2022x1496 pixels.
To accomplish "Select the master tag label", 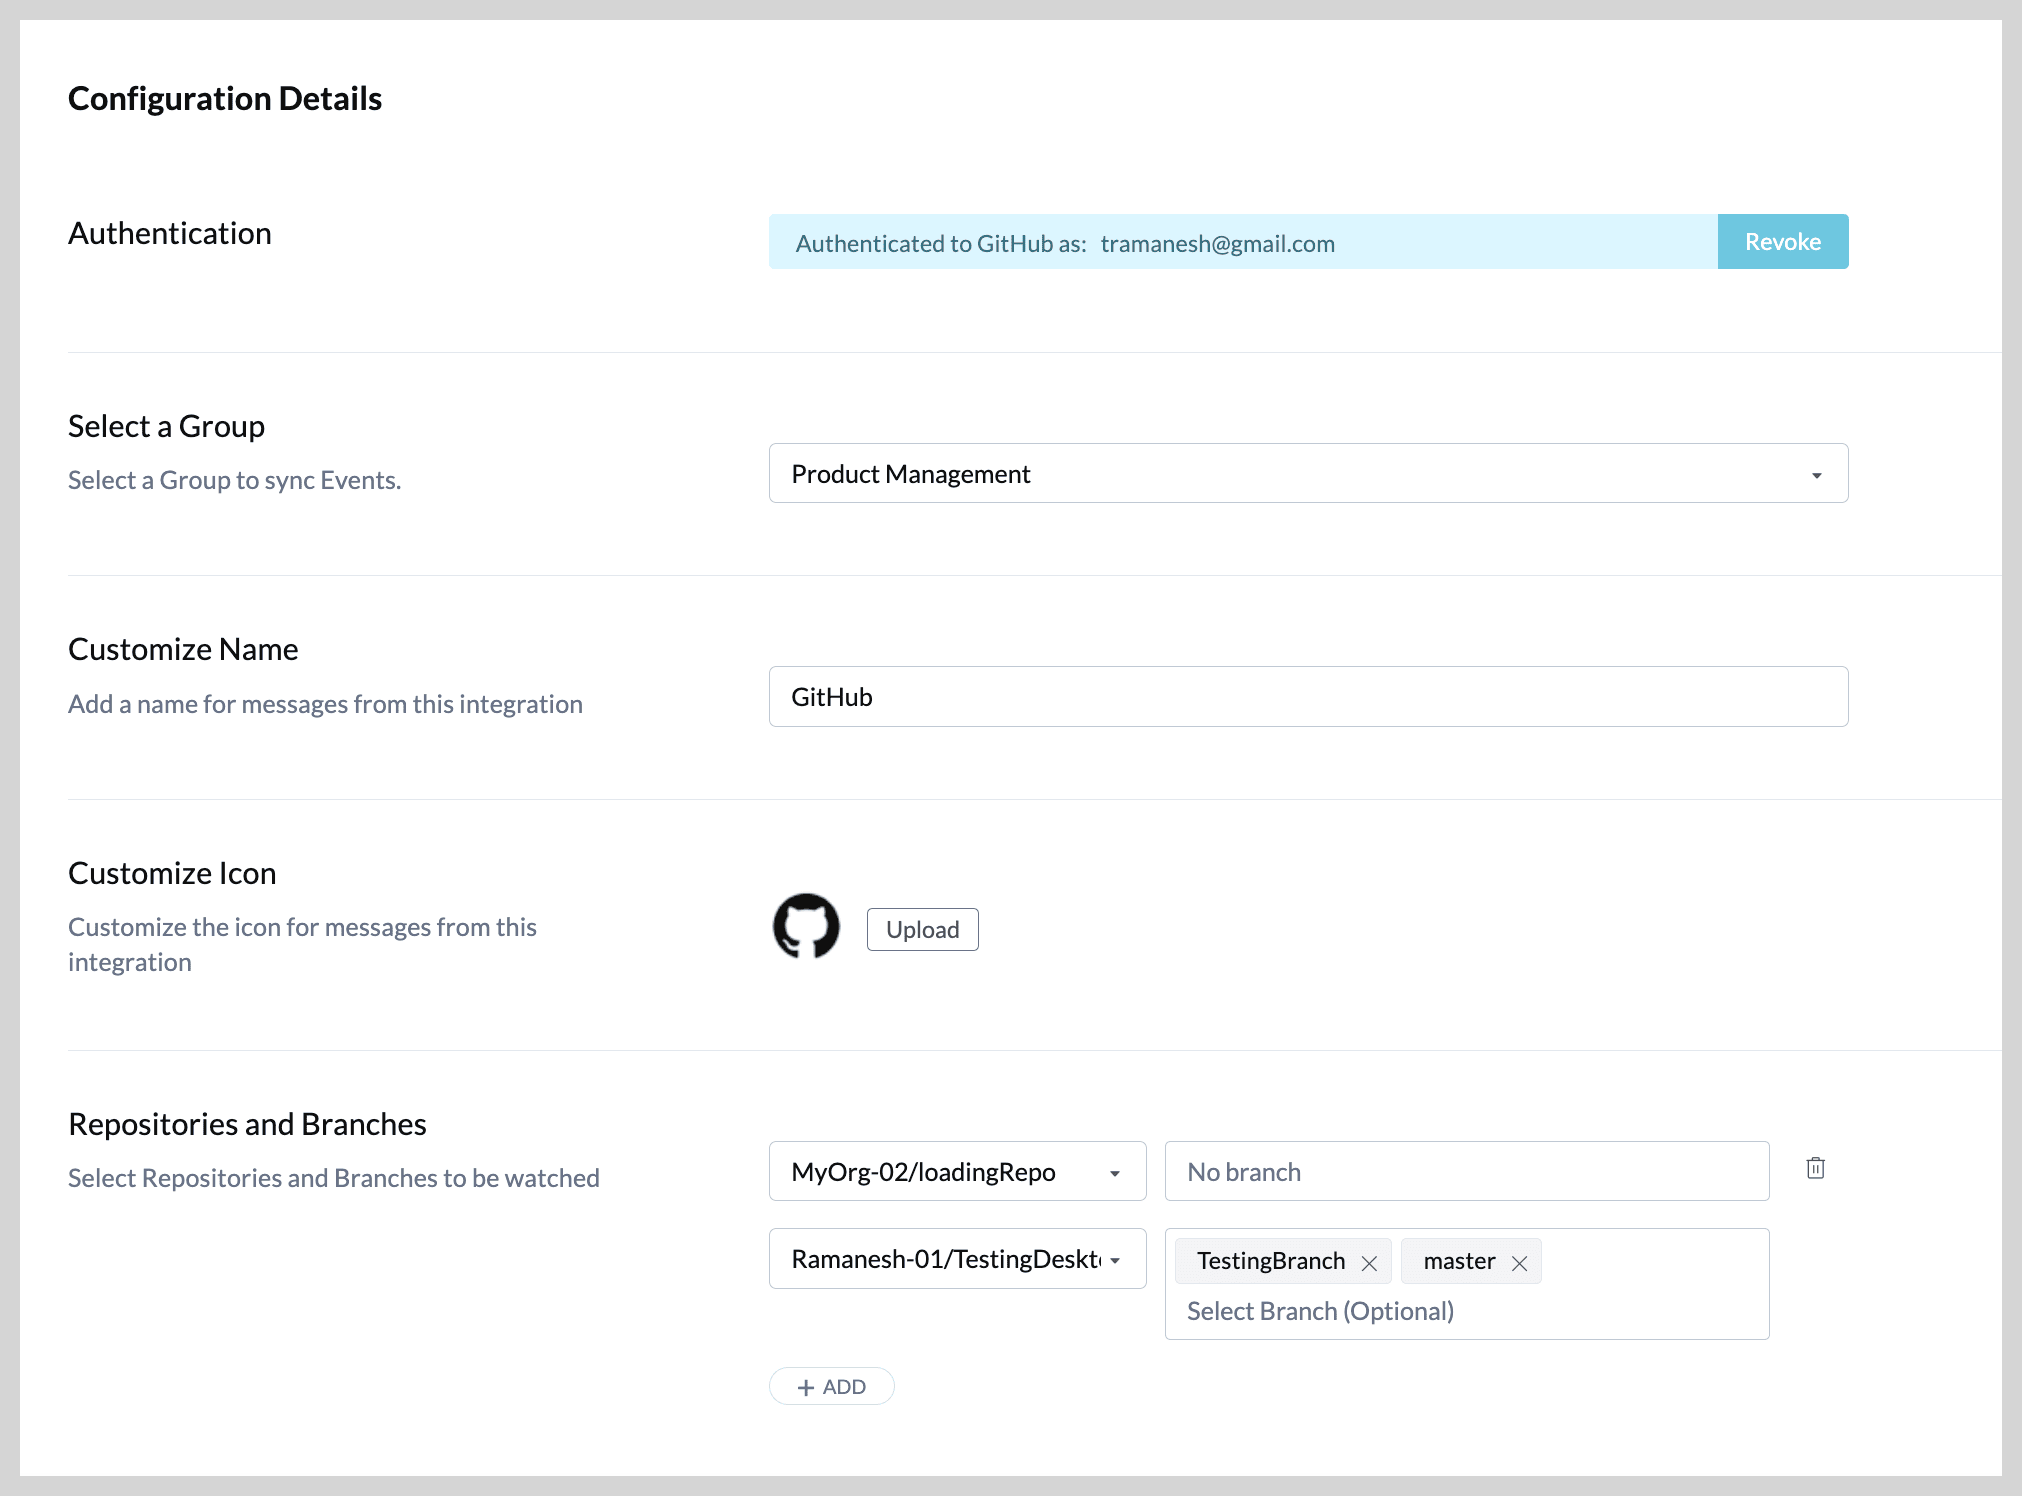I will click(1459, 1261).
